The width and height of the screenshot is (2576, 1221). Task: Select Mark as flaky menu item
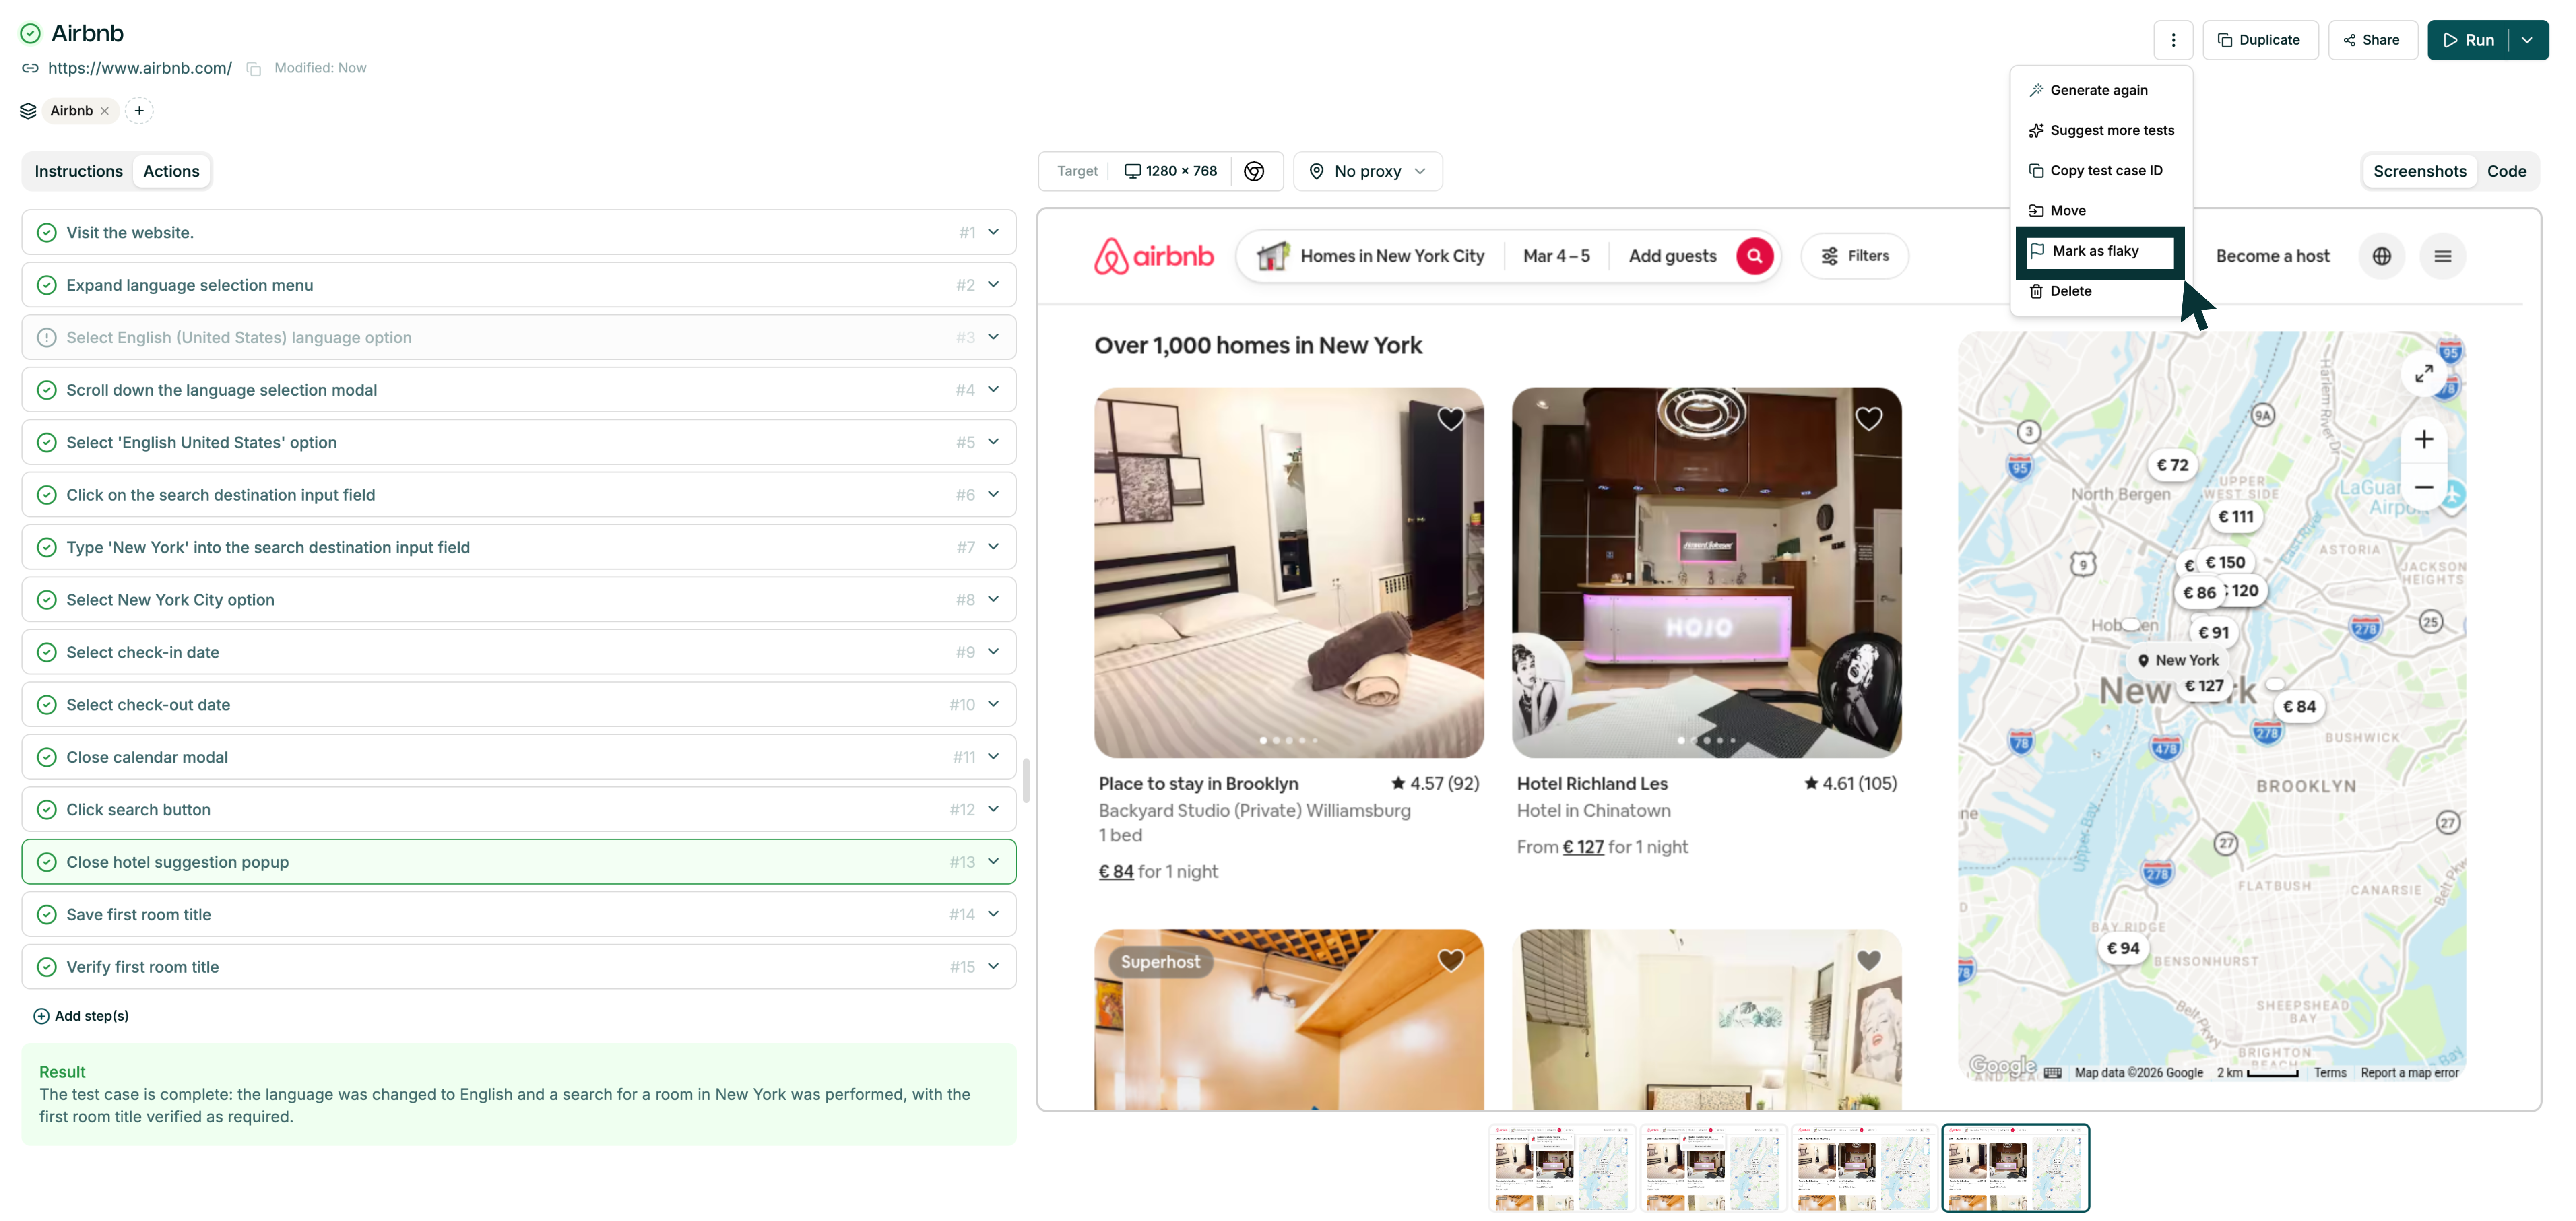[2095, 251]
